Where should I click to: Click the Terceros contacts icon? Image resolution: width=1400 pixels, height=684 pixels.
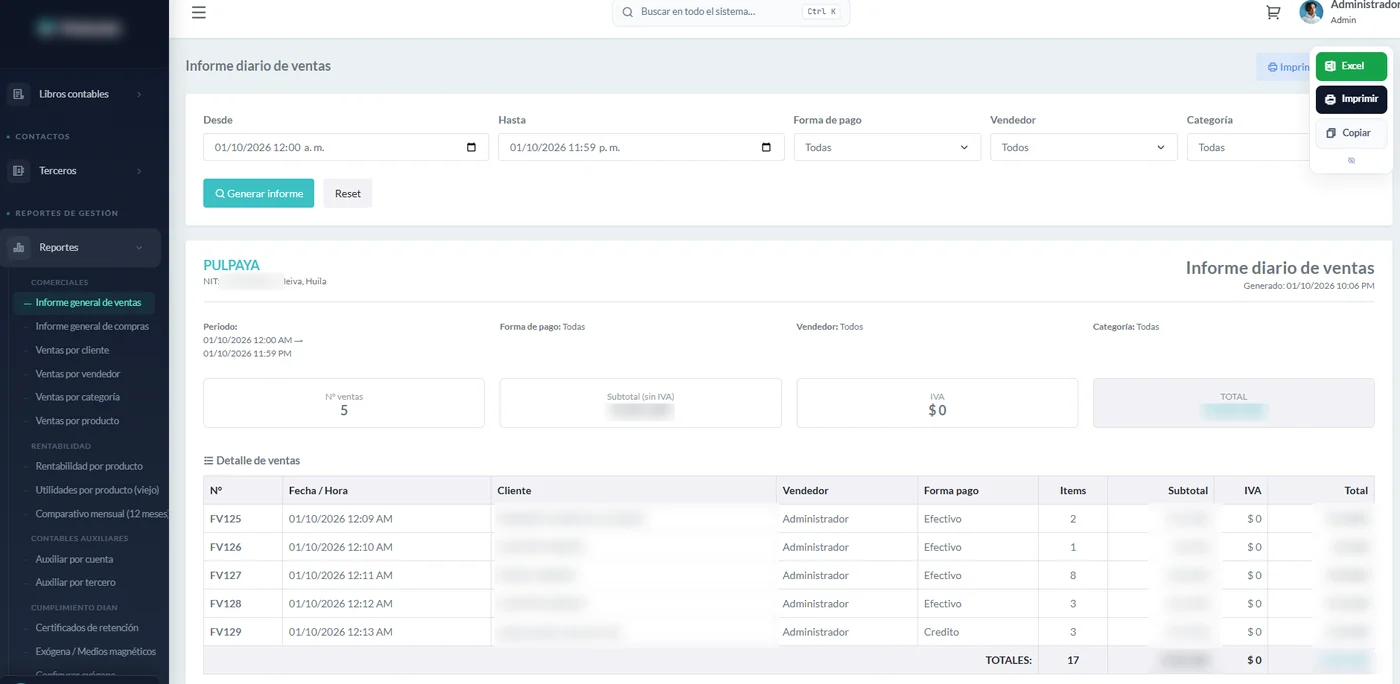pos(19,171)
